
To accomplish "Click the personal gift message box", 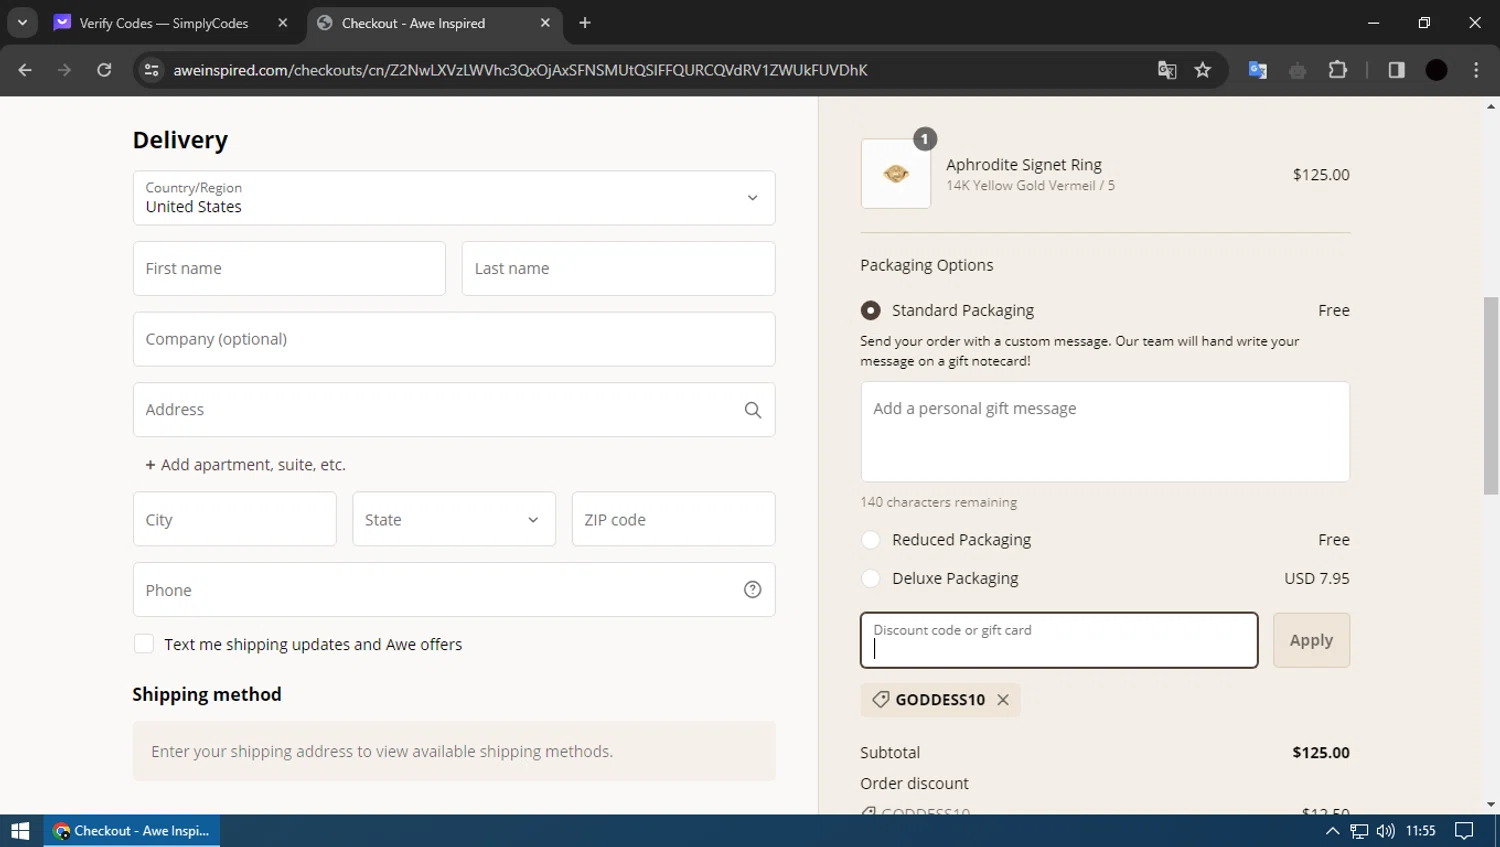I will [x=1105, y=432].
